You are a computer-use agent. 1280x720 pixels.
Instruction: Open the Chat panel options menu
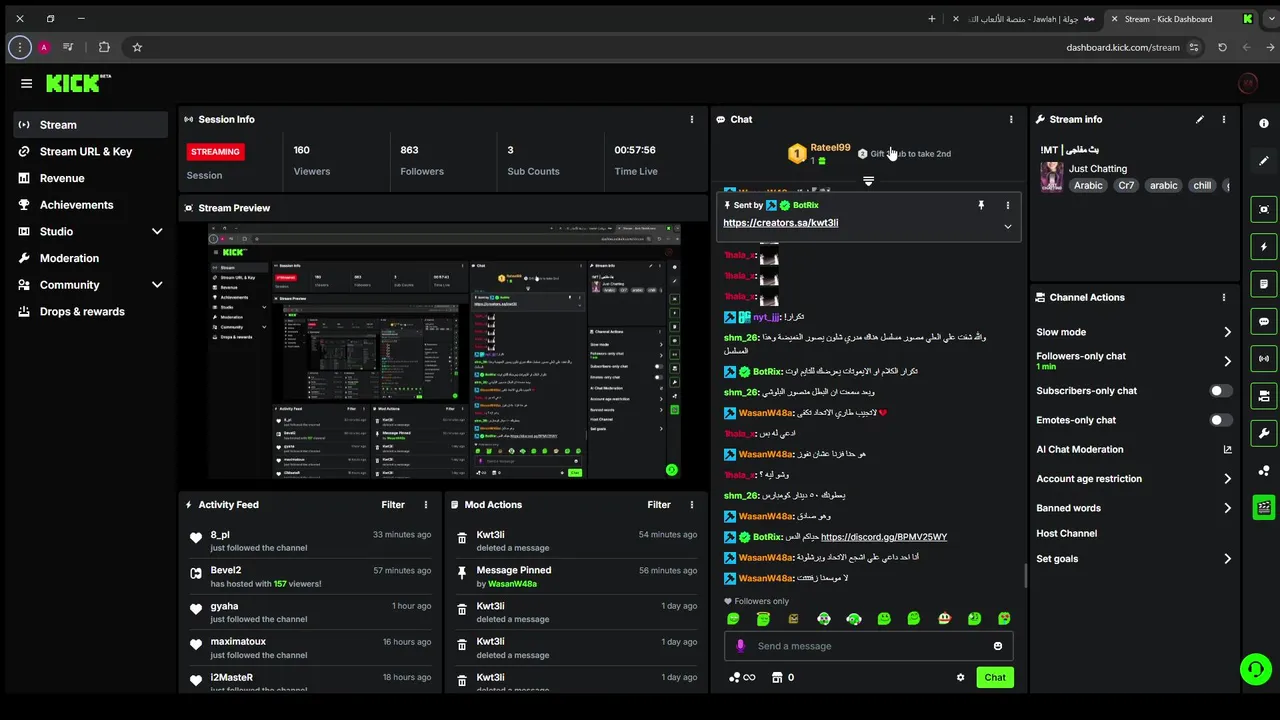pyautogui.click(x=1011, y=119)
